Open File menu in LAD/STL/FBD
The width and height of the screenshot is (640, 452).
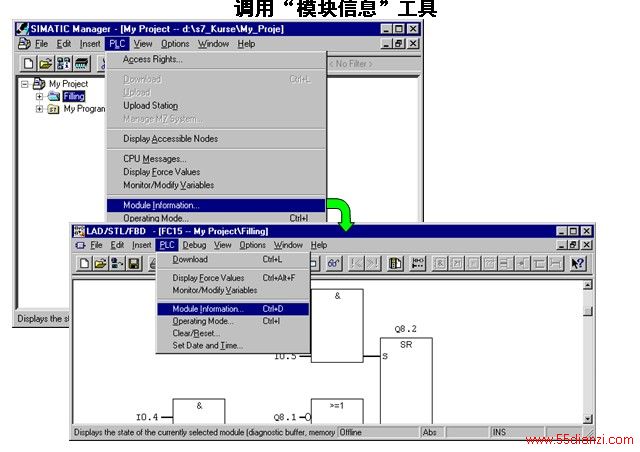[96, 245]
